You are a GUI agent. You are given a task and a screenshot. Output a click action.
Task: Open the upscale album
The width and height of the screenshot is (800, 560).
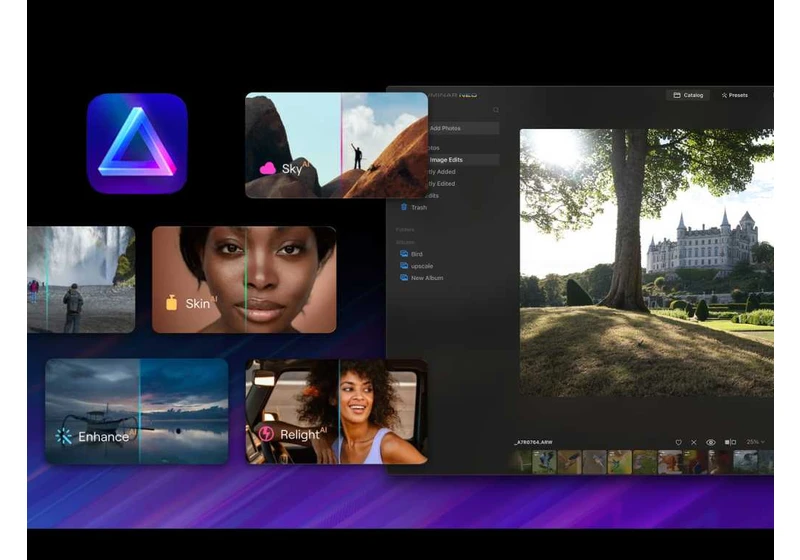pos(422,266)
